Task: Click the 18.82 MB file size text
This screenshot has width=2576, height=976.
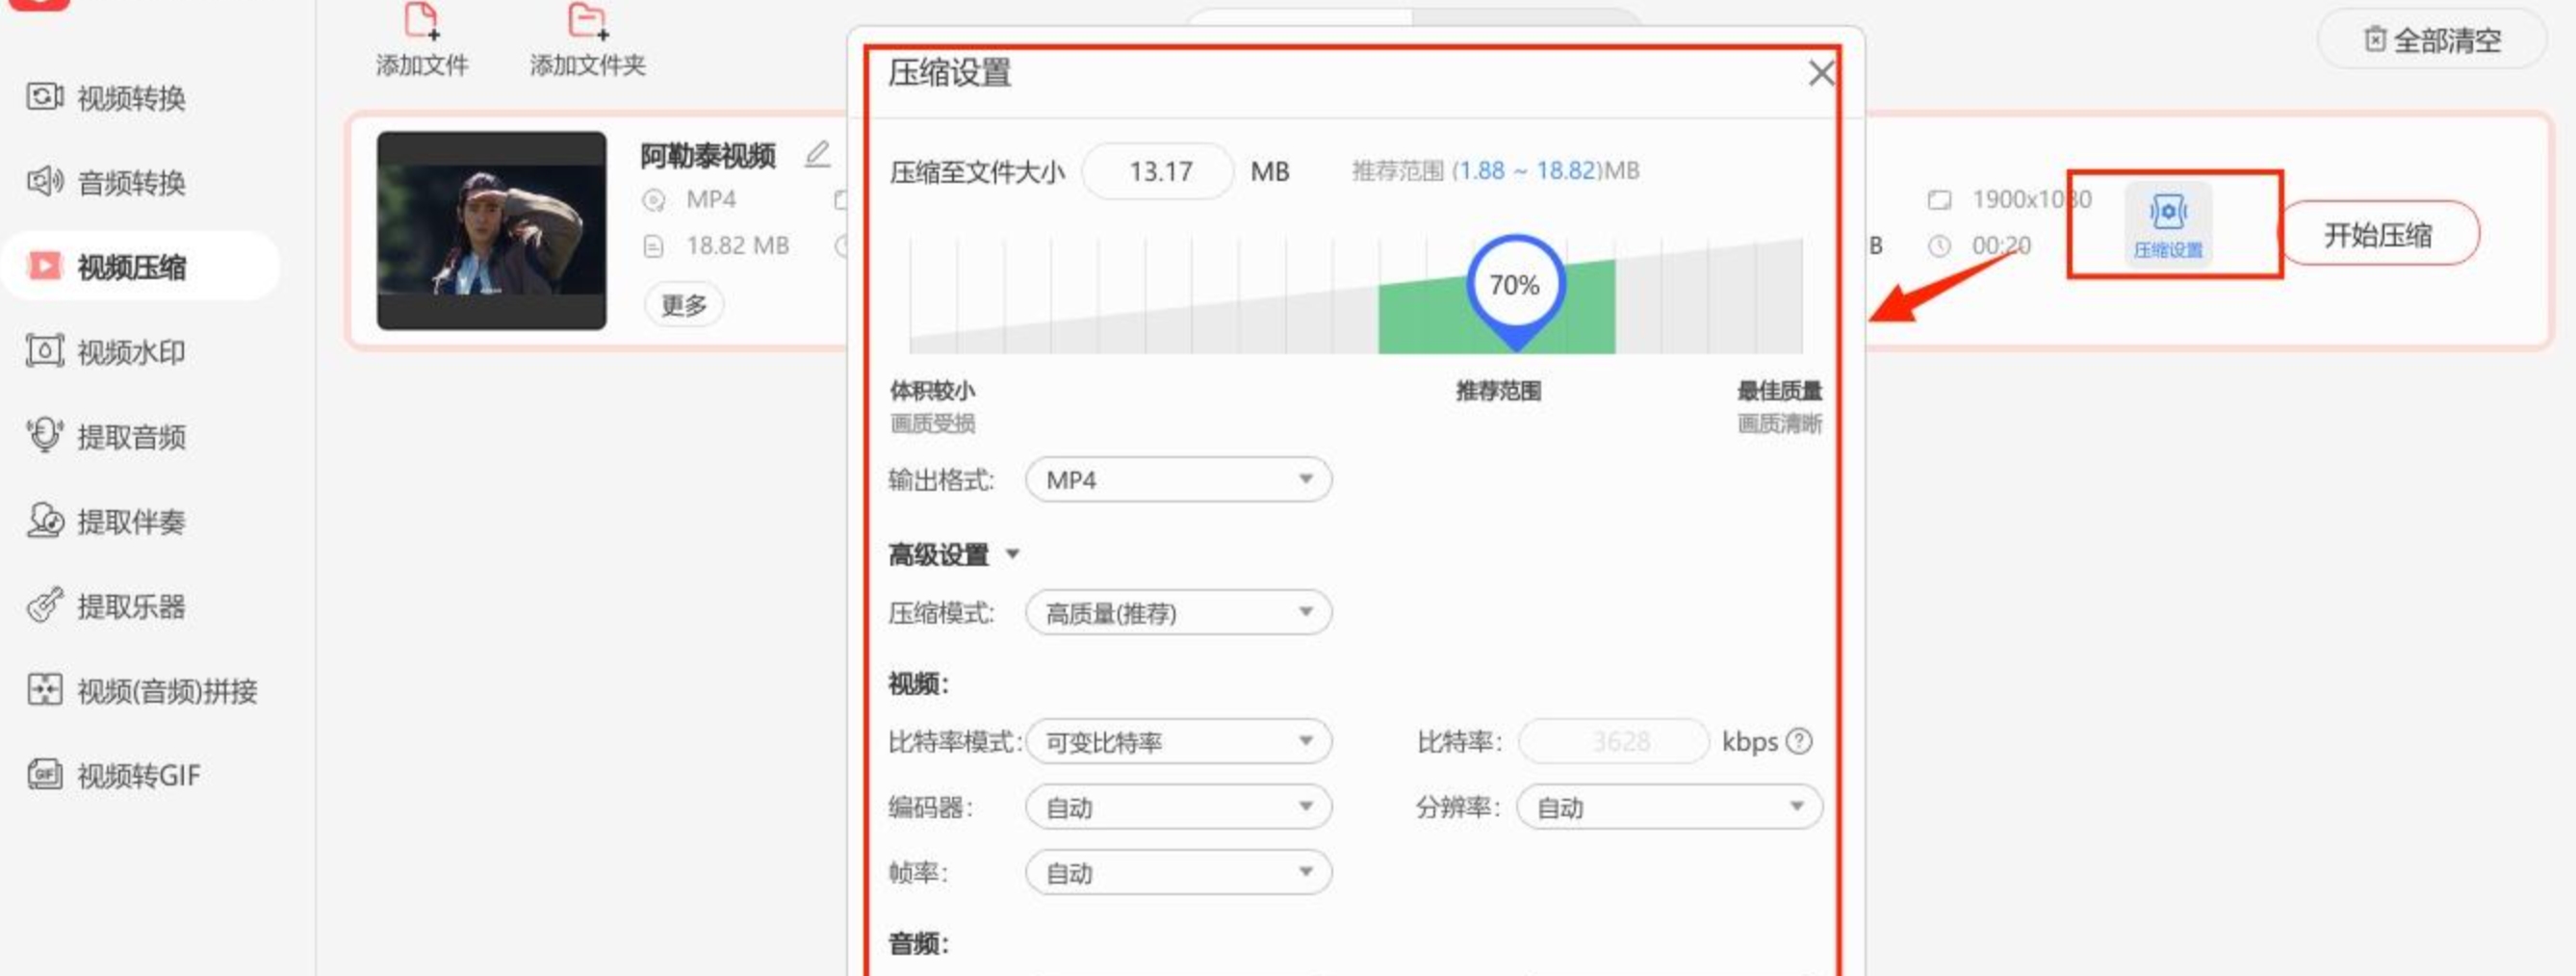Action: 737,245
